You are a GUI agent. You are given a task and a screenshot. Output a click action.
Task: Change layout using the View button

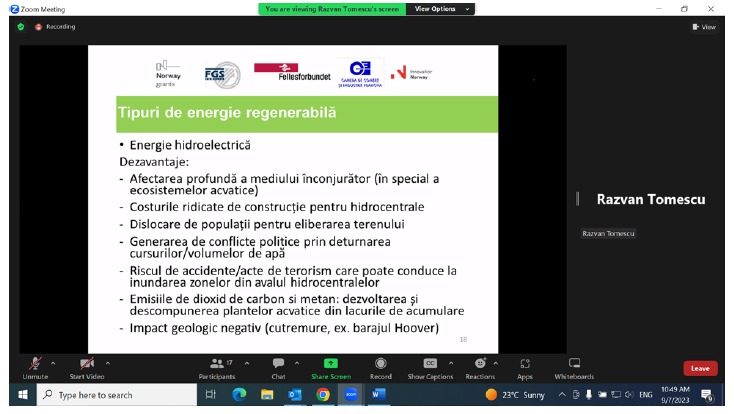click(x=704, y=27)
